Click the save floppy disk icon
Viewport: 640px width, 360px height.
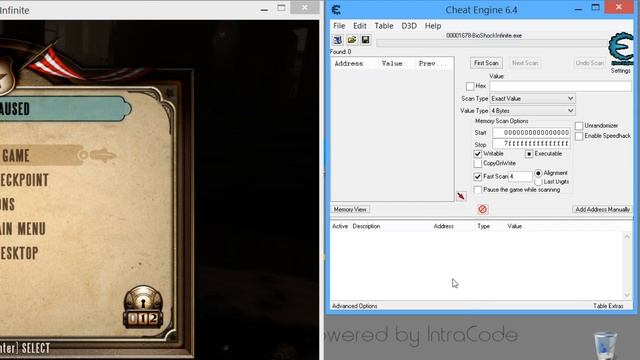365,40
